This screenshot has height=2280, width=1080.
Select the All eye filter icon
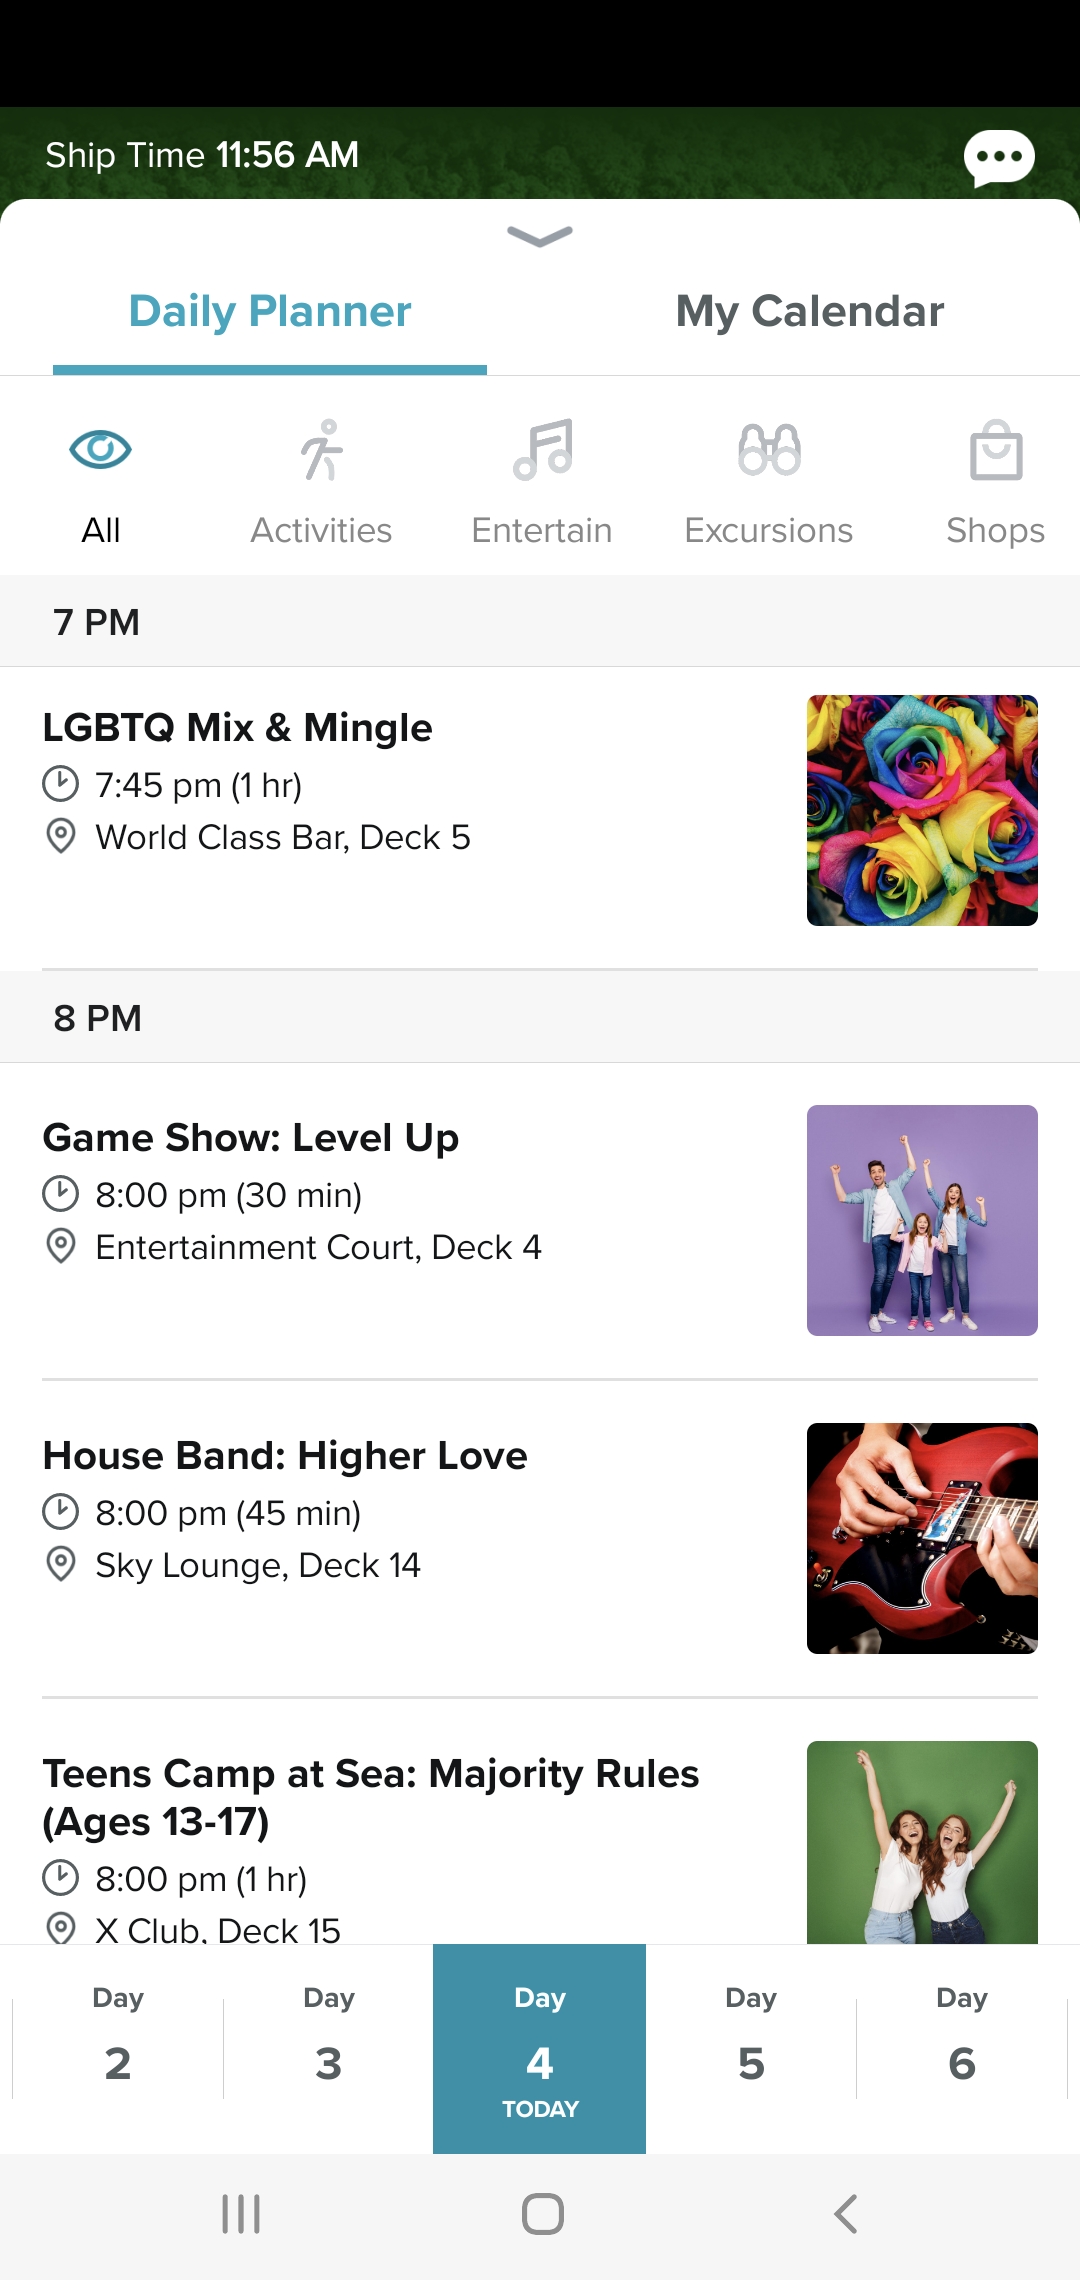coord(100,451)
